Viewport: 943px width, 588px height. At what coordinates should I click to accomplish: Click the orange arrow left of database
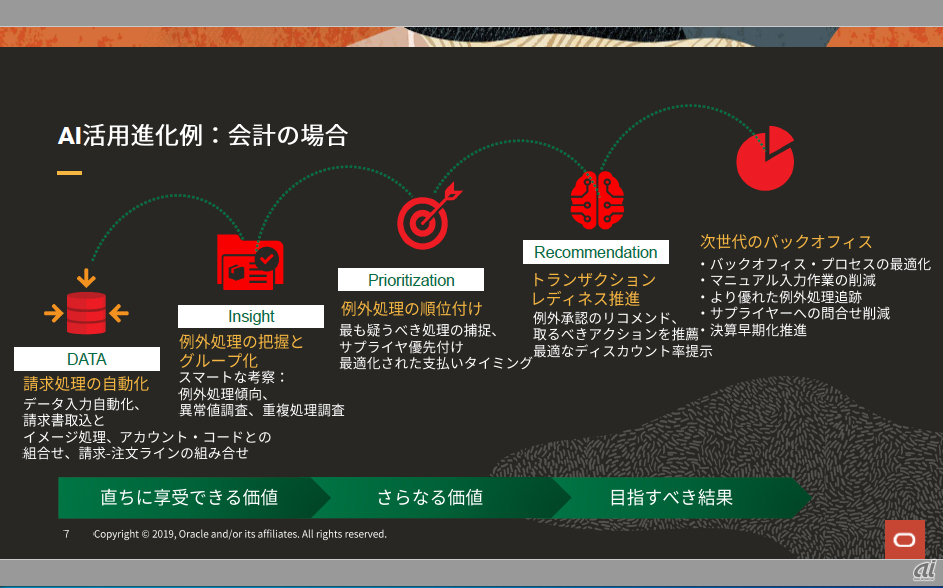tap(54, 314)
